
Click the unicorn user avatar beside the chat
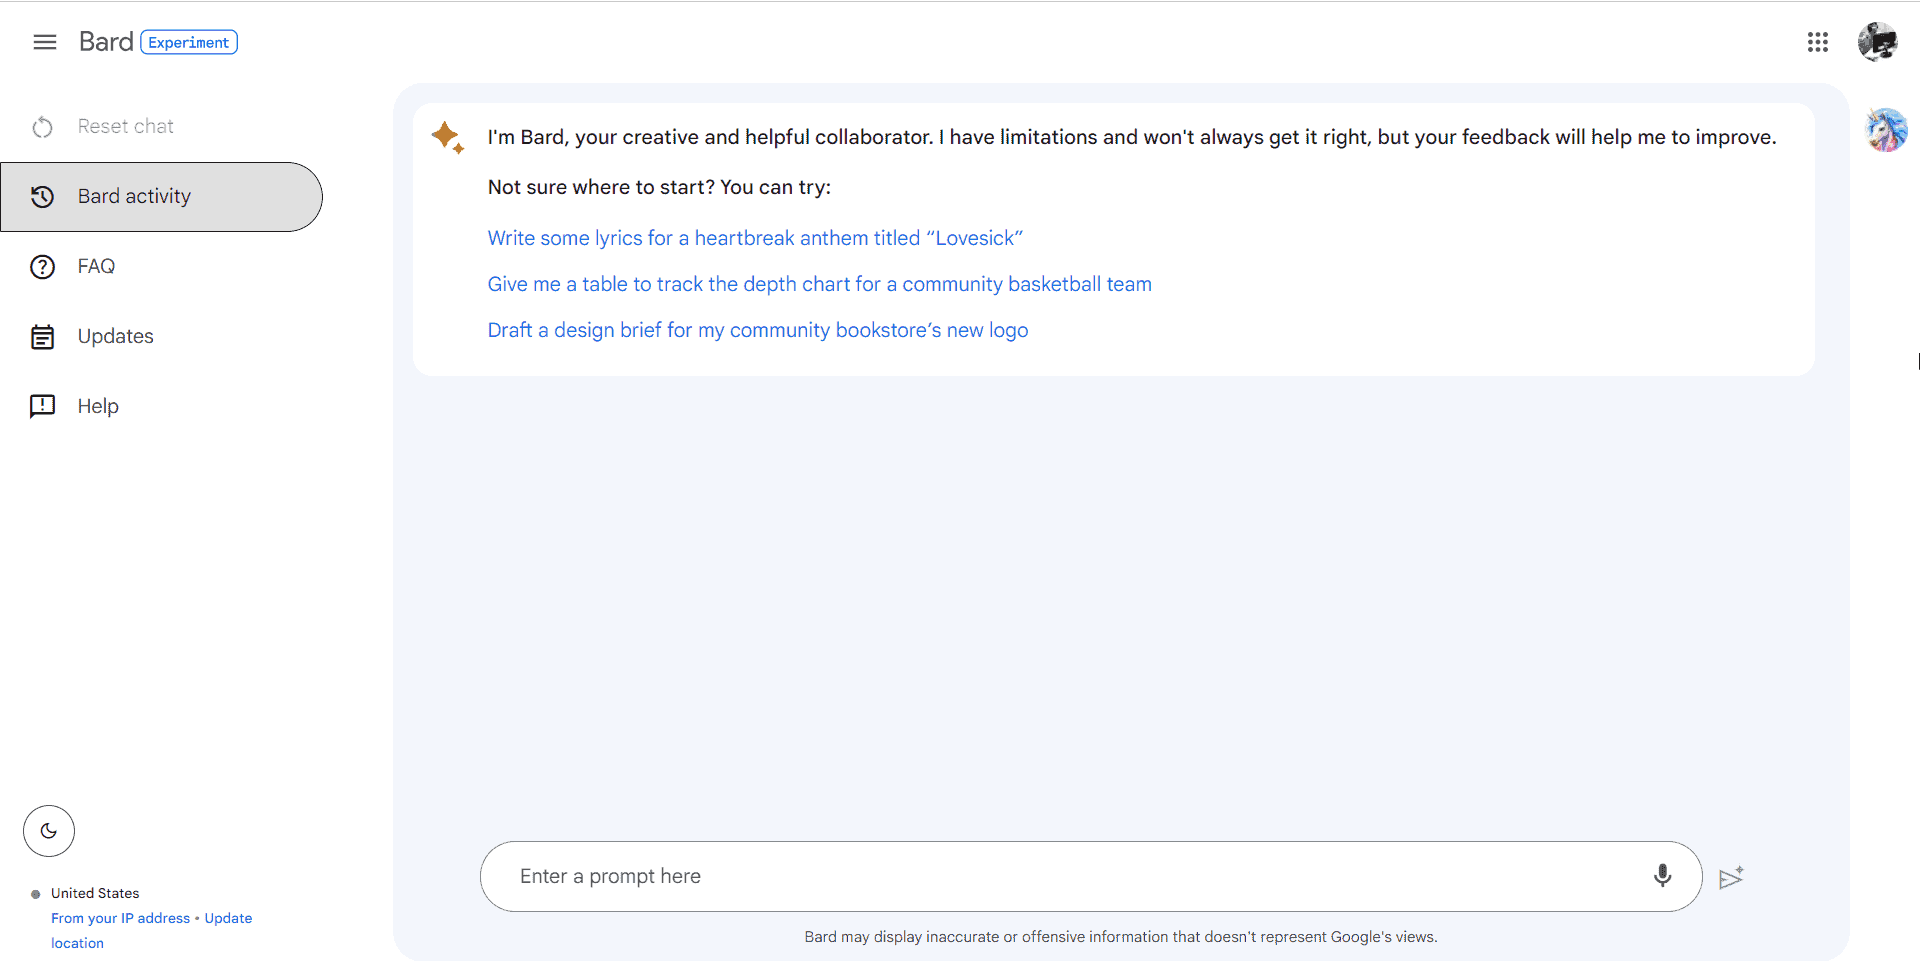click(x=1886, y=130)
